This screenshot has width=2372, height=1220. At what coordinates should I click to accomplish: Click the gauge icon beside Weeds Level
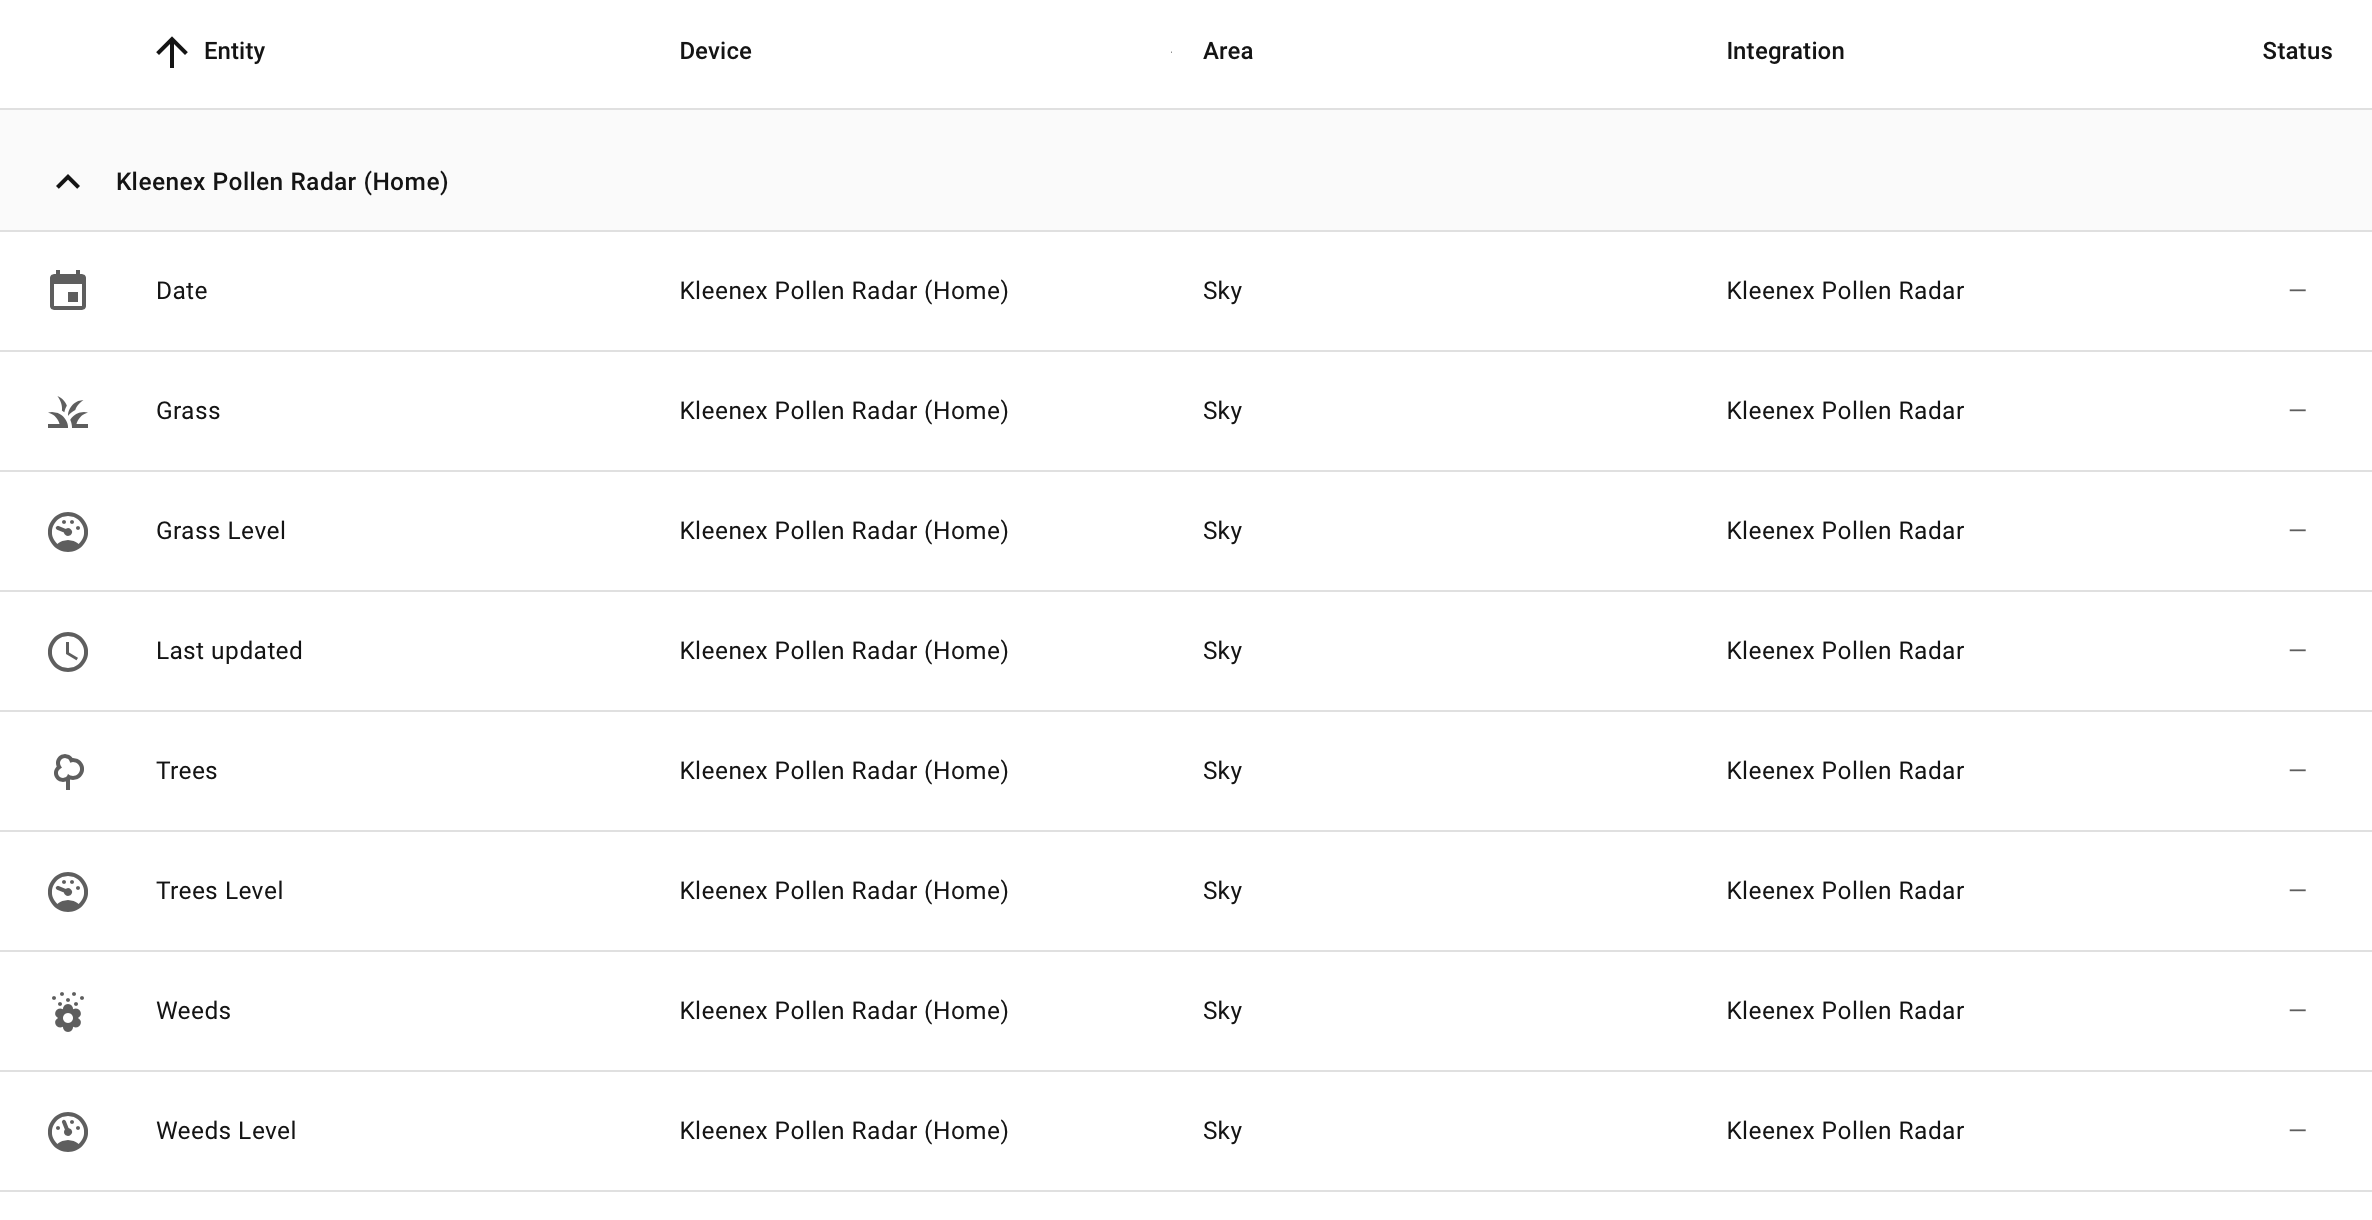[x=68, y=1131]
